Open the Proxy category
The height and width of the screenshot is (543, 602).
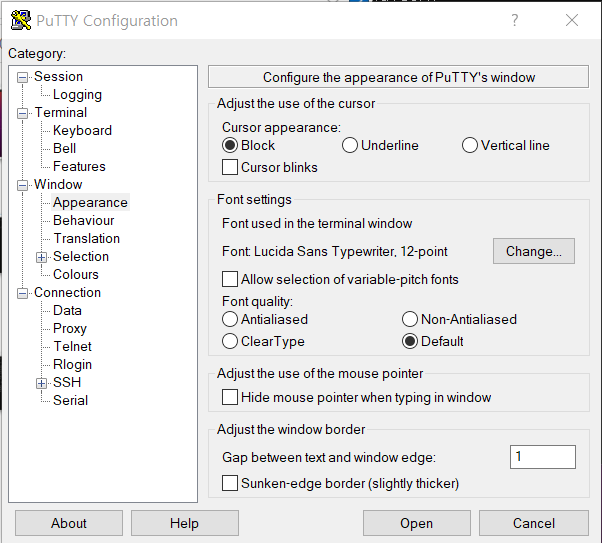69,329
